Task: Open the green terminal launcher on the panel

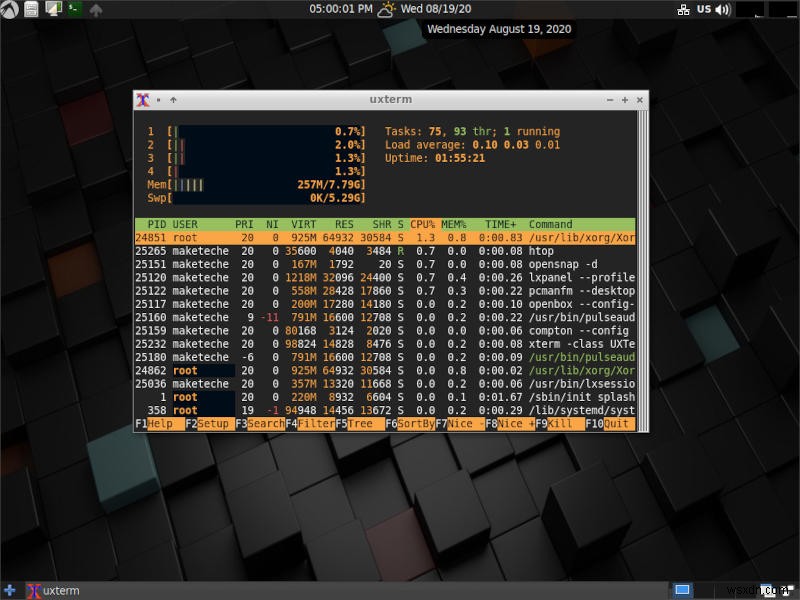Action: (74, 9)
